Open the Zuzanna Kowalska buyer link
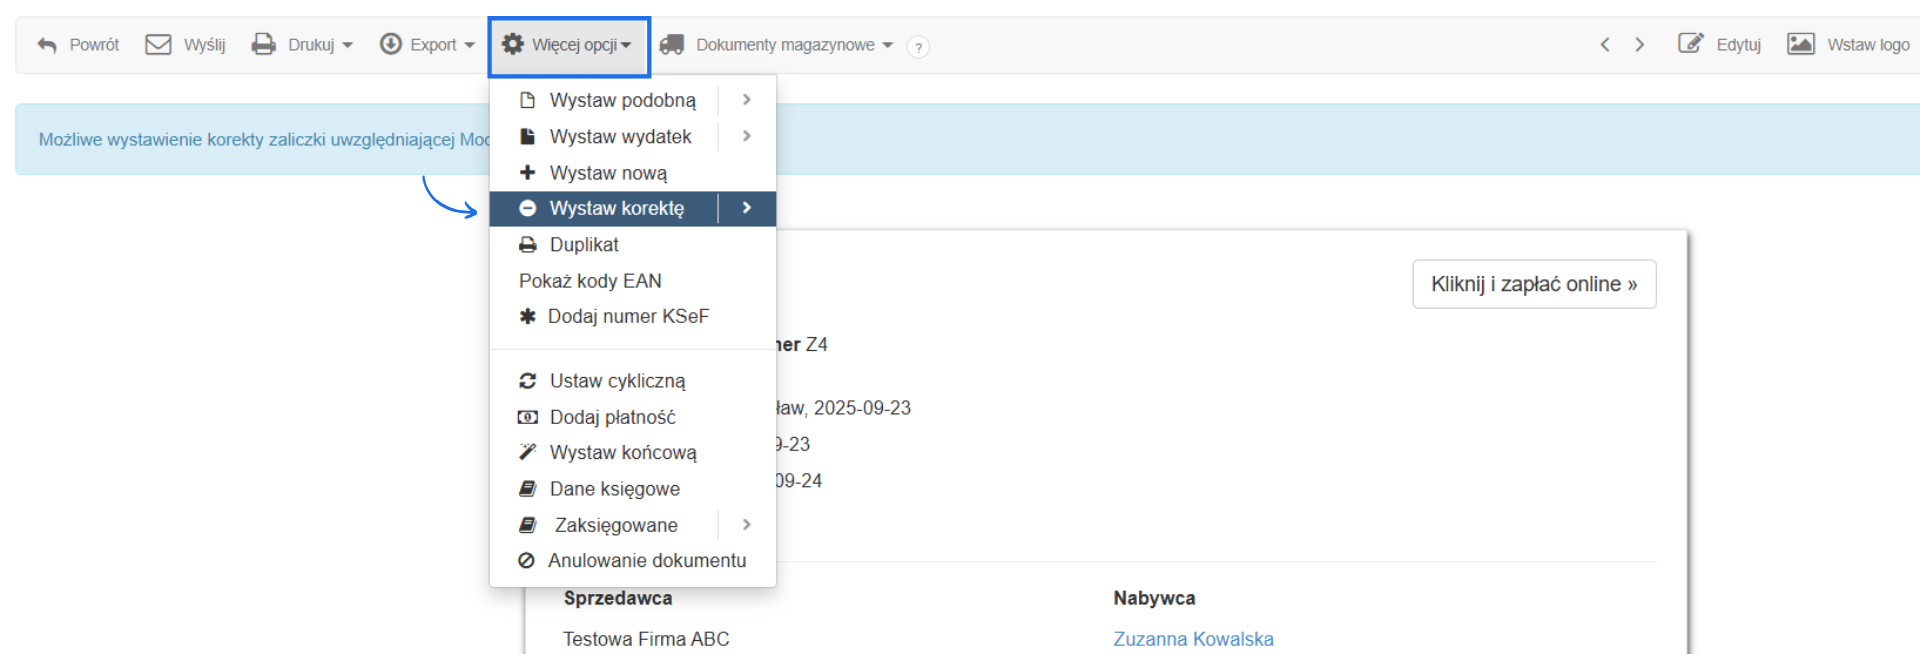 coord(1193,639)
